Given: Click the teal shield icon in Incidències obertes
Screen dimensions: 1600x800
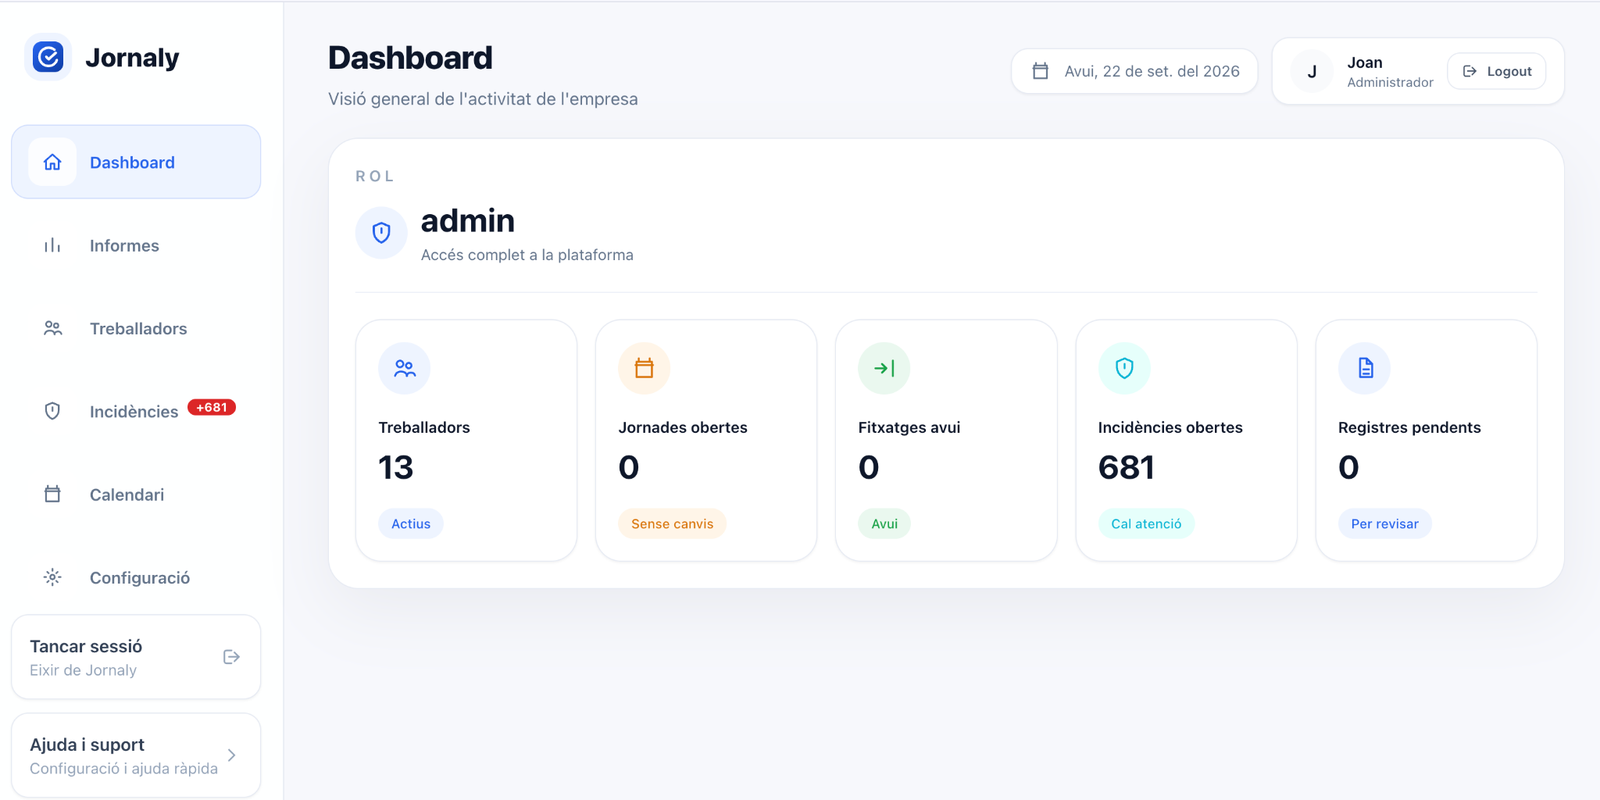Looking at the screenshot, I should tap(1124, 368).
